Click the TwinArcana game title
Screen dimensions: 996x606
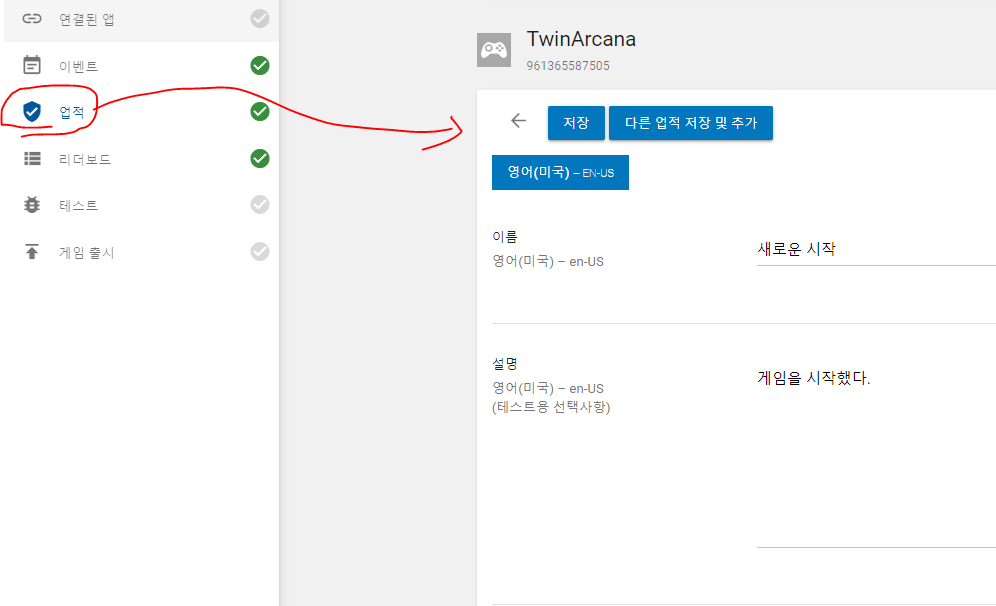point(581,39)
